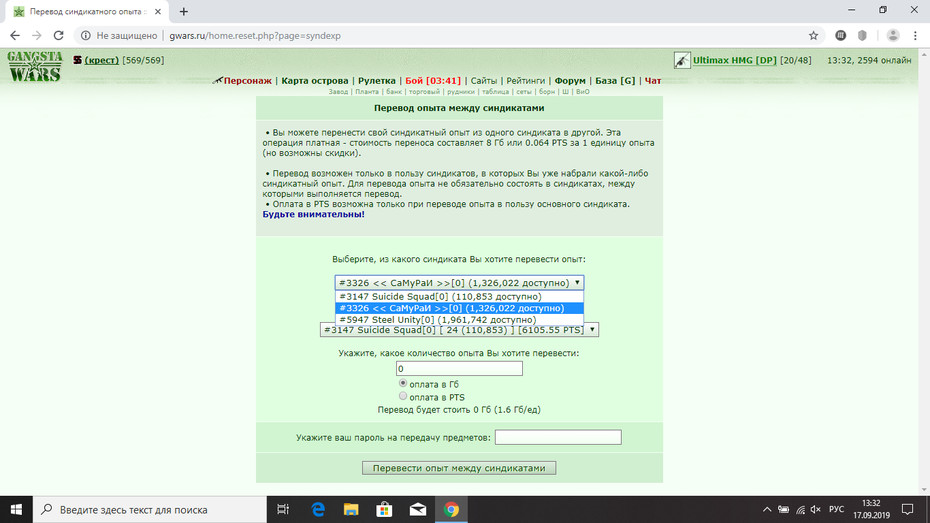Open Chrome three-dot menu
This screenshot has height=523, width=930.
point(915,36)
